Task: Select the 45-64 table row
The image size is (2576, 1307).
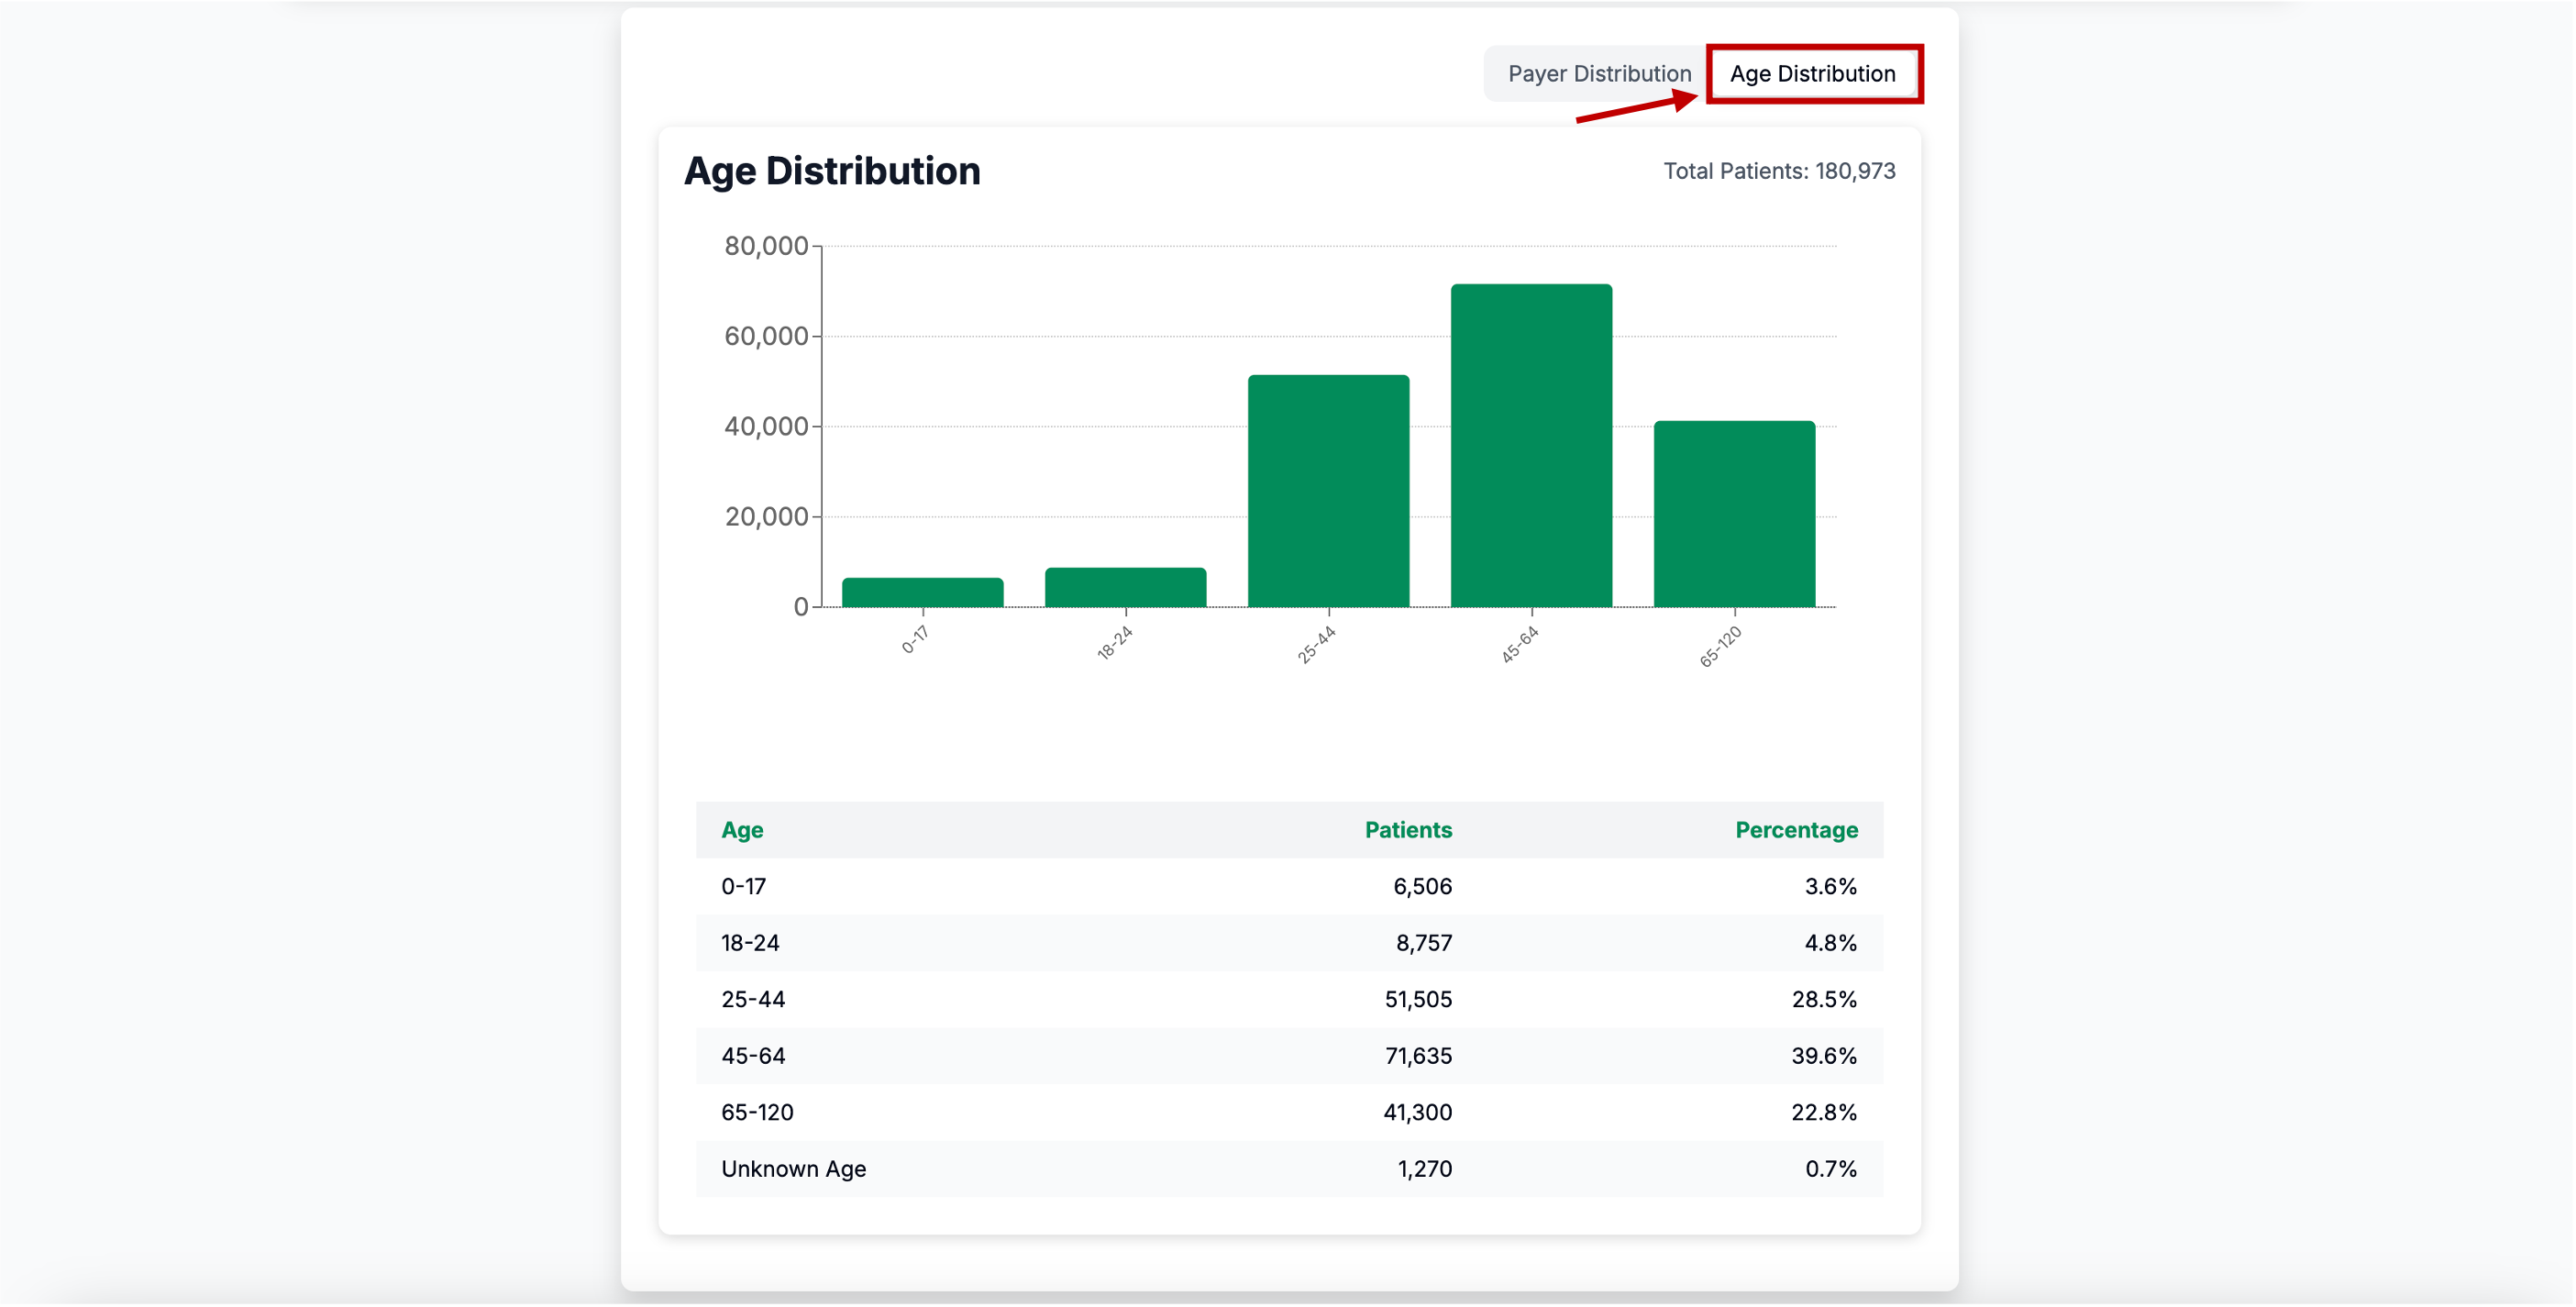Action: (1288, 1056)
